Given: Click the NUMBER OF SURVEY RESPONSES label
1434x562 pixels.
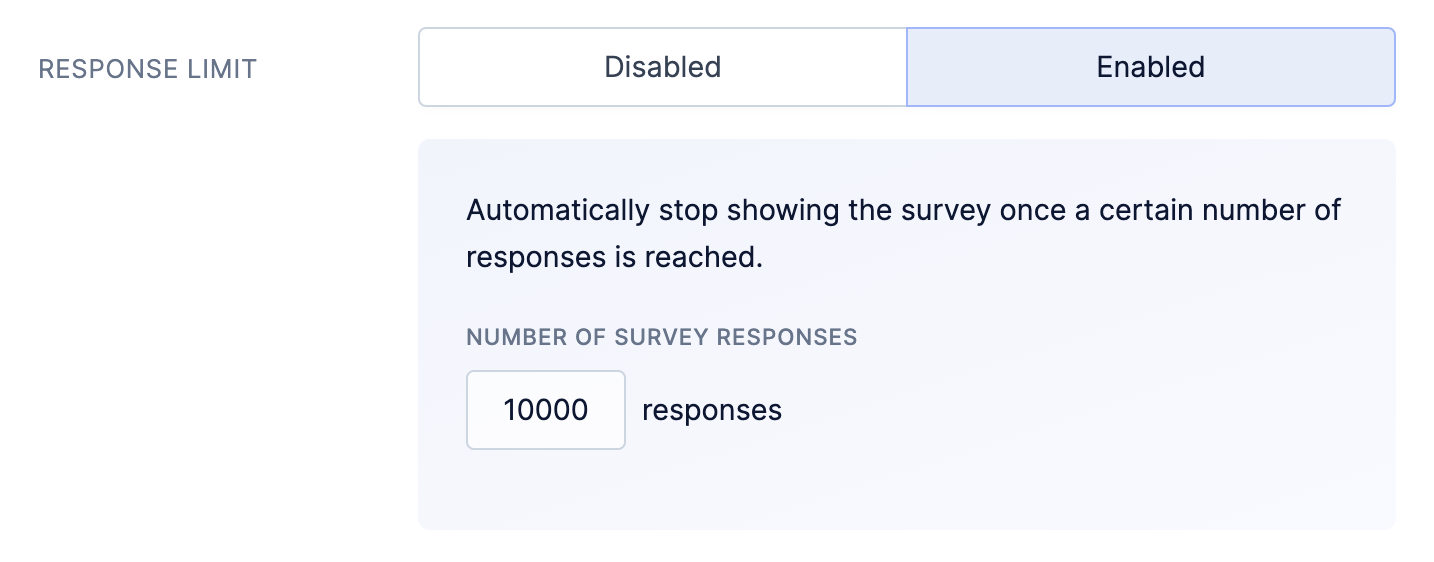Looking at the screenshot, I should tap(662, 337).
